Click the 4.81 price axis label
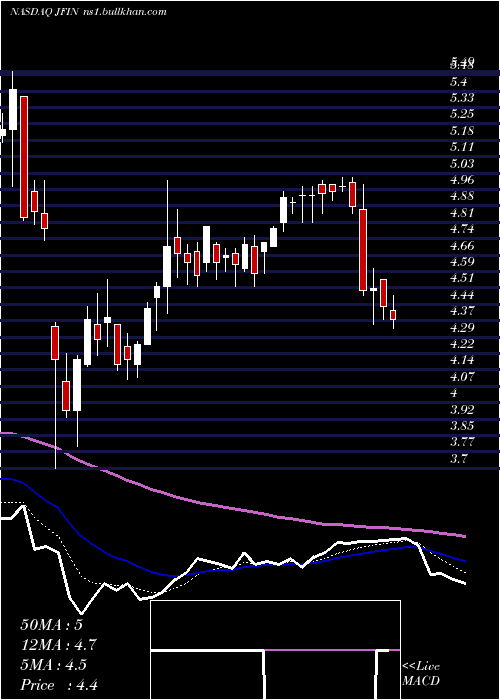 click(462, 212)
